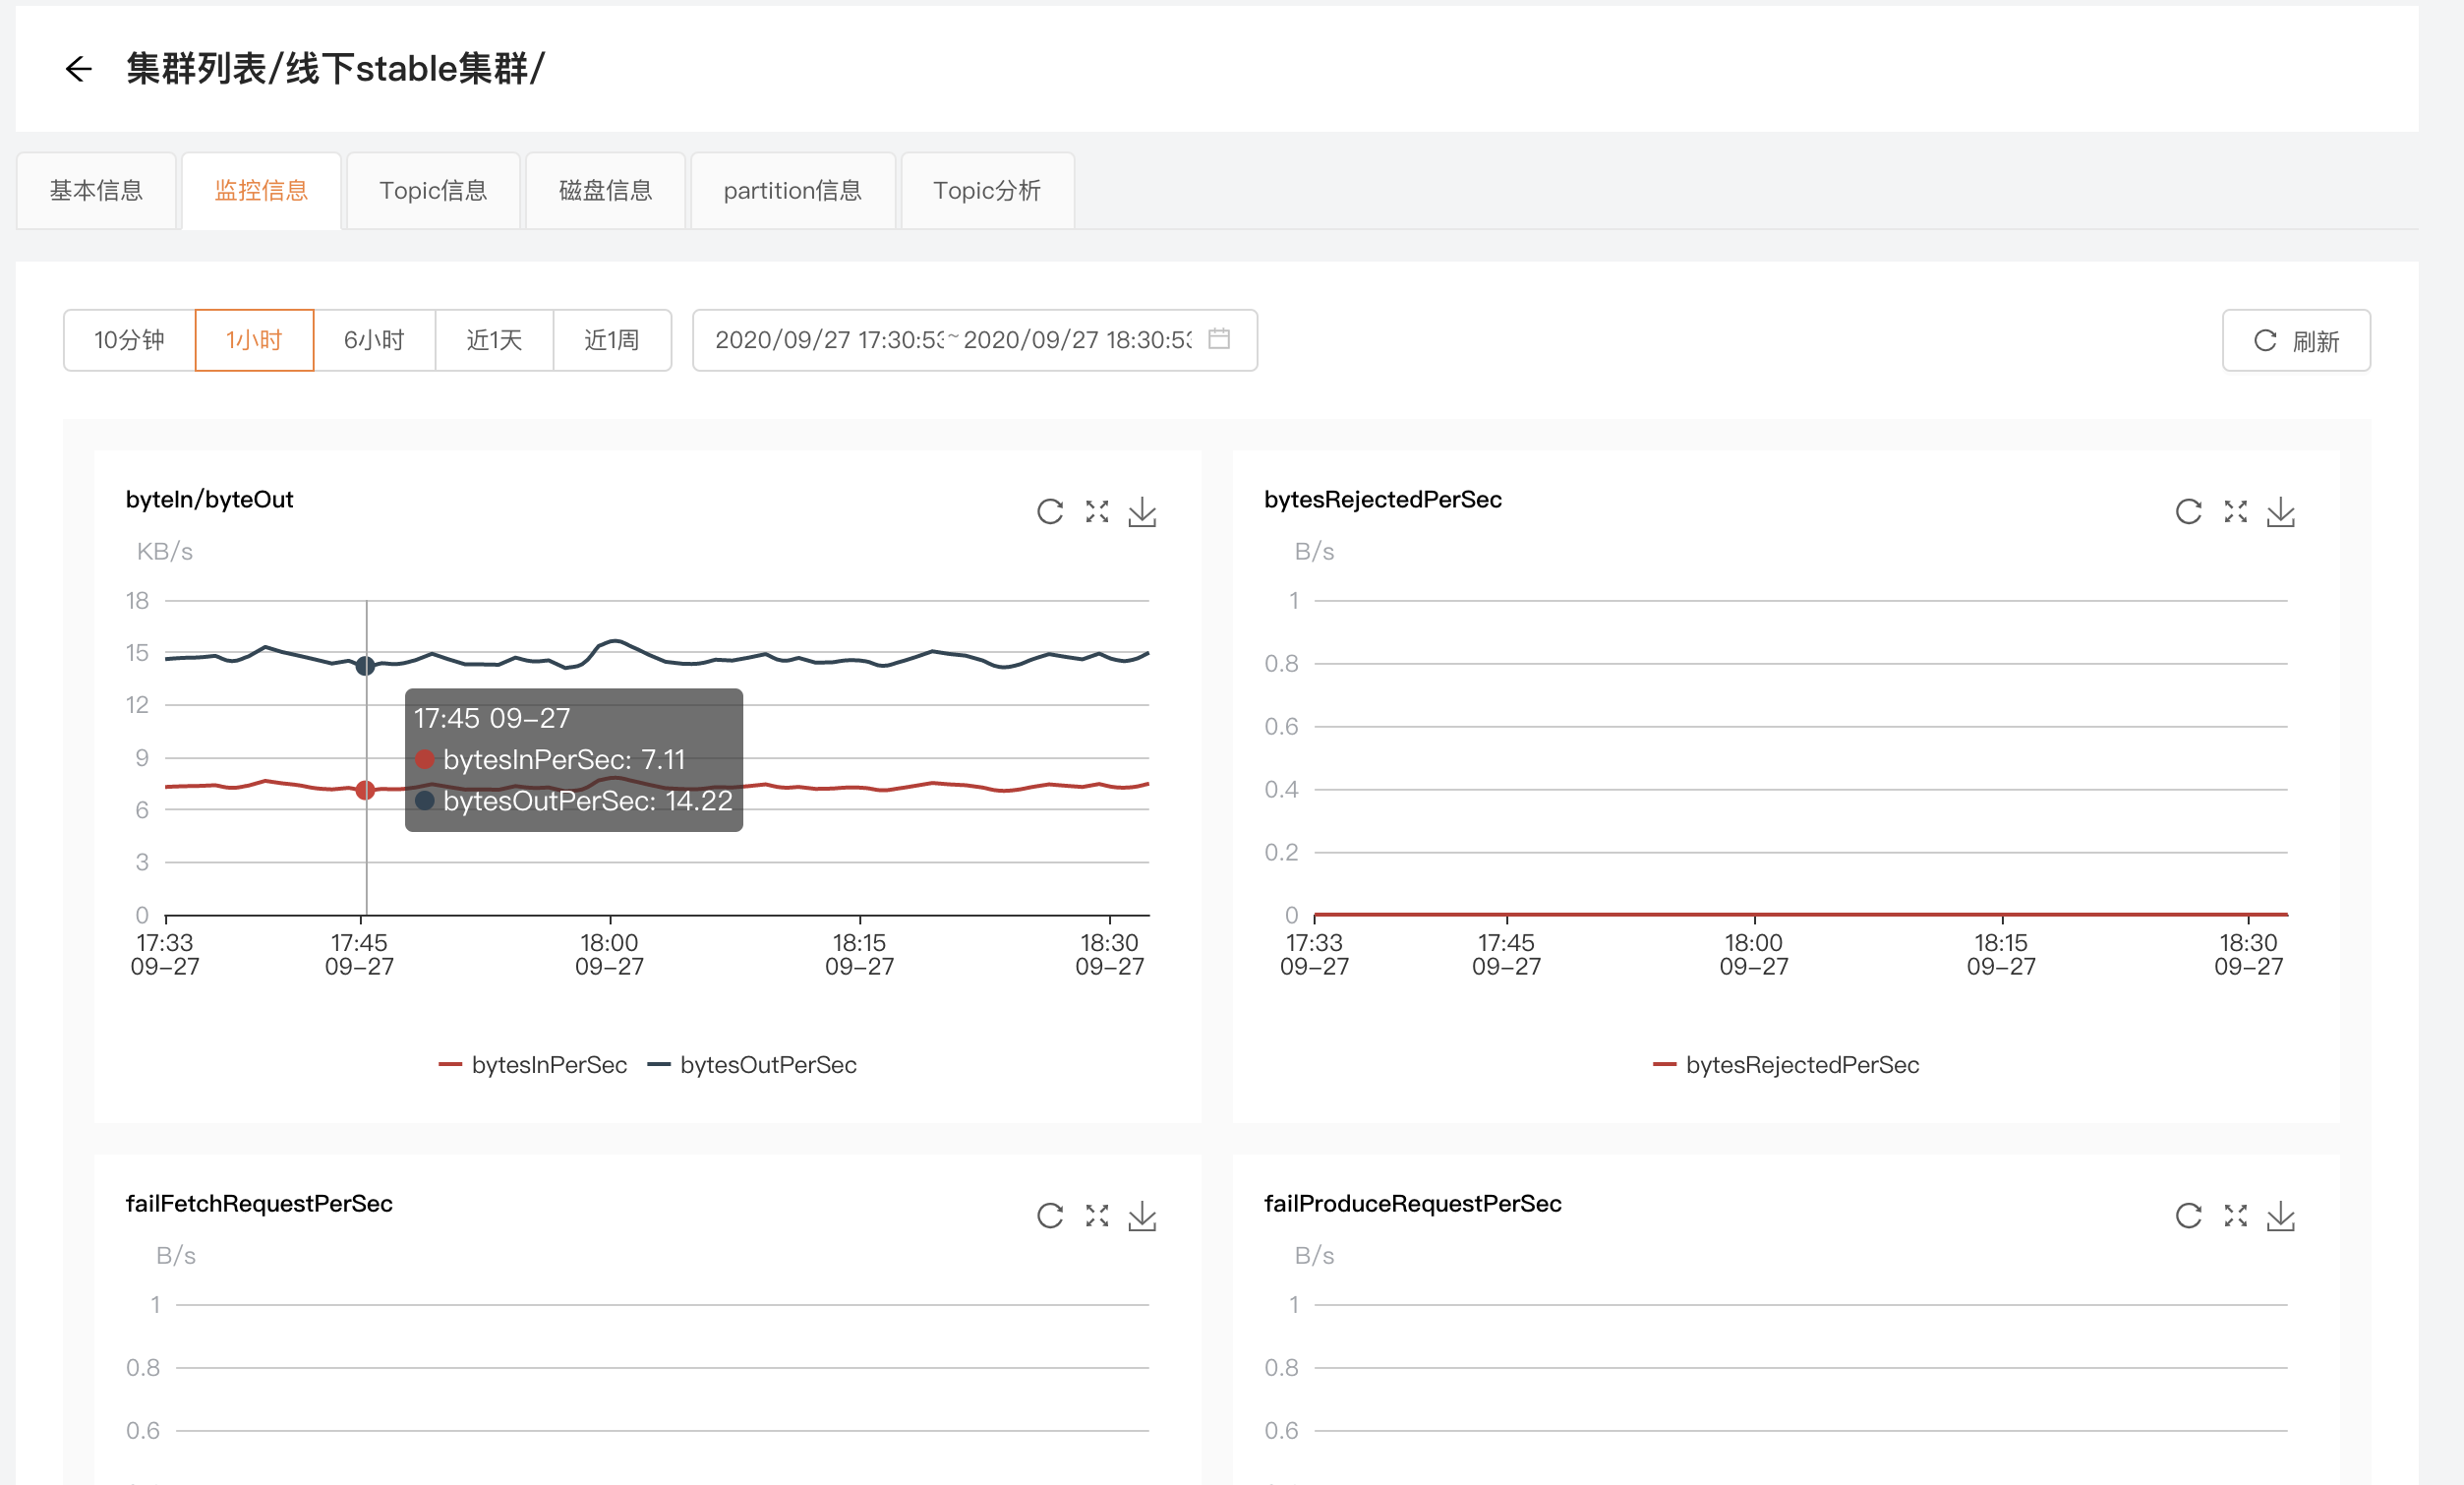Switch to the Topic信息 tab
The image size is (2464, 1485).
433,191
